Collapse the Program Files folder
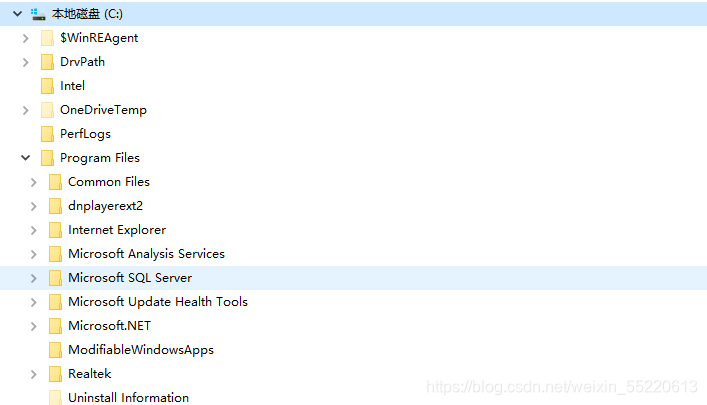707x405 pixels. coord(26,158)
